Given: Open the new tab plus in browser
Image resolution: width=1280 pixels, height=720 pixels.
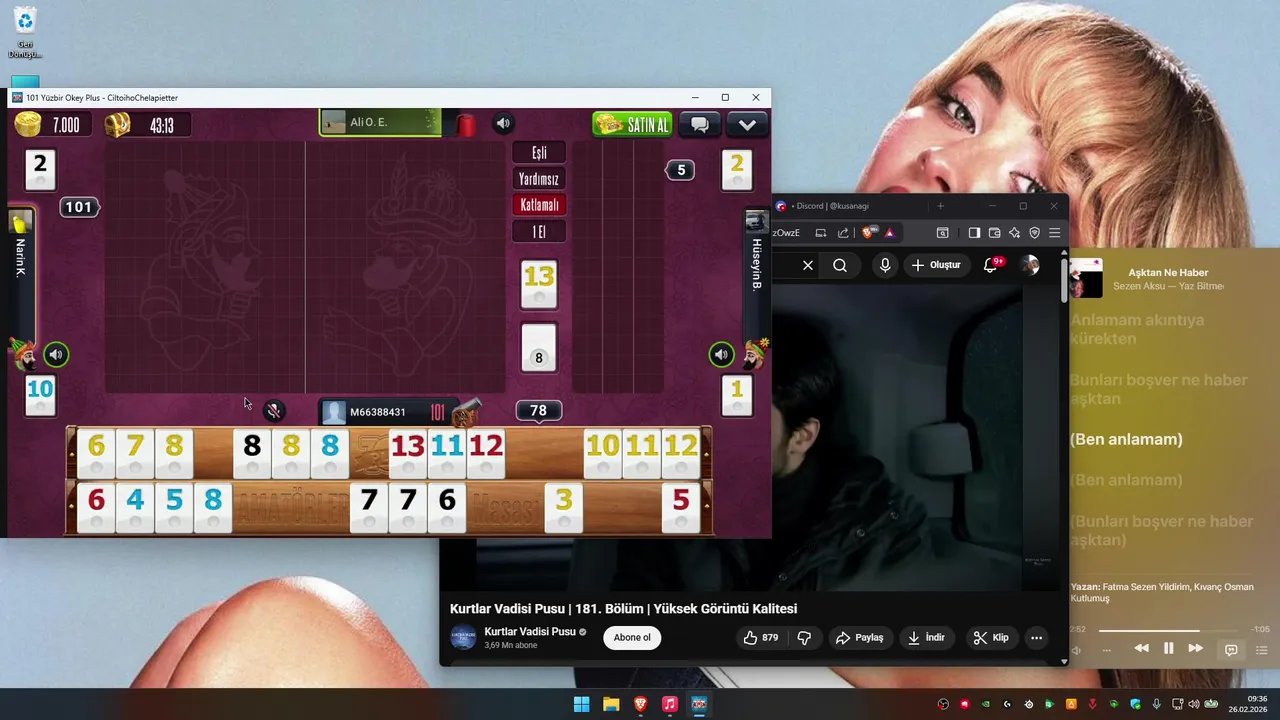Looking at the screenshot, I should coord(940,206).
